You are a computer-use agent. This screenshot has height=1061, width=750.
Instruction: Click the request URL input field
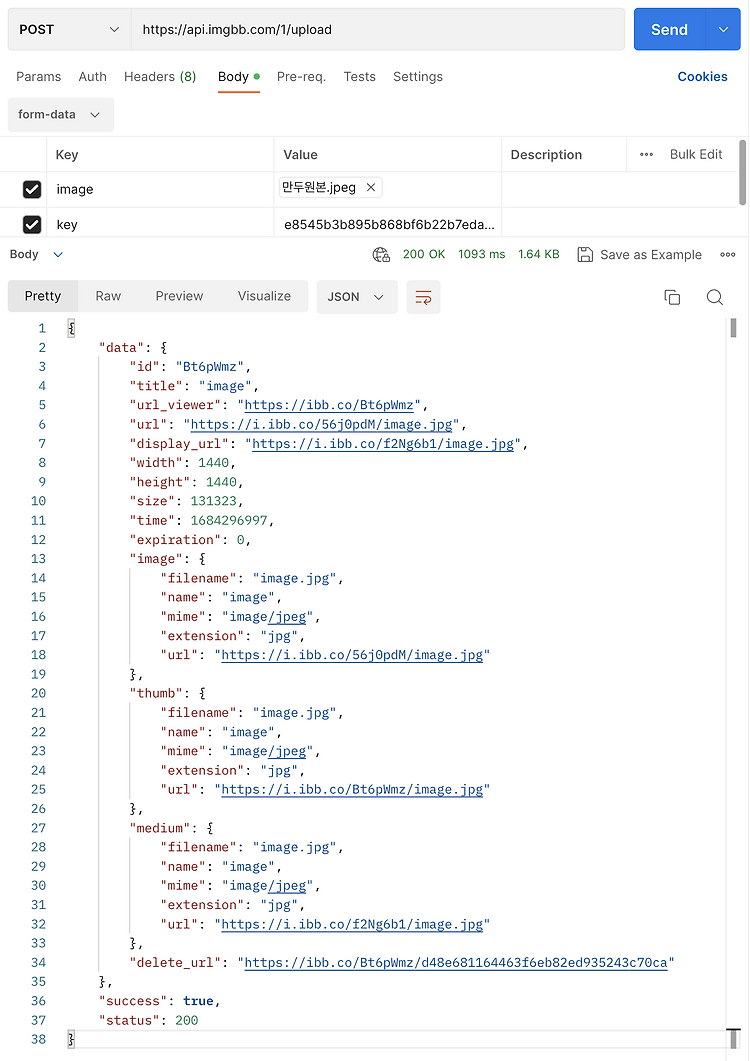pyautogui.click(x=378, y=29)
